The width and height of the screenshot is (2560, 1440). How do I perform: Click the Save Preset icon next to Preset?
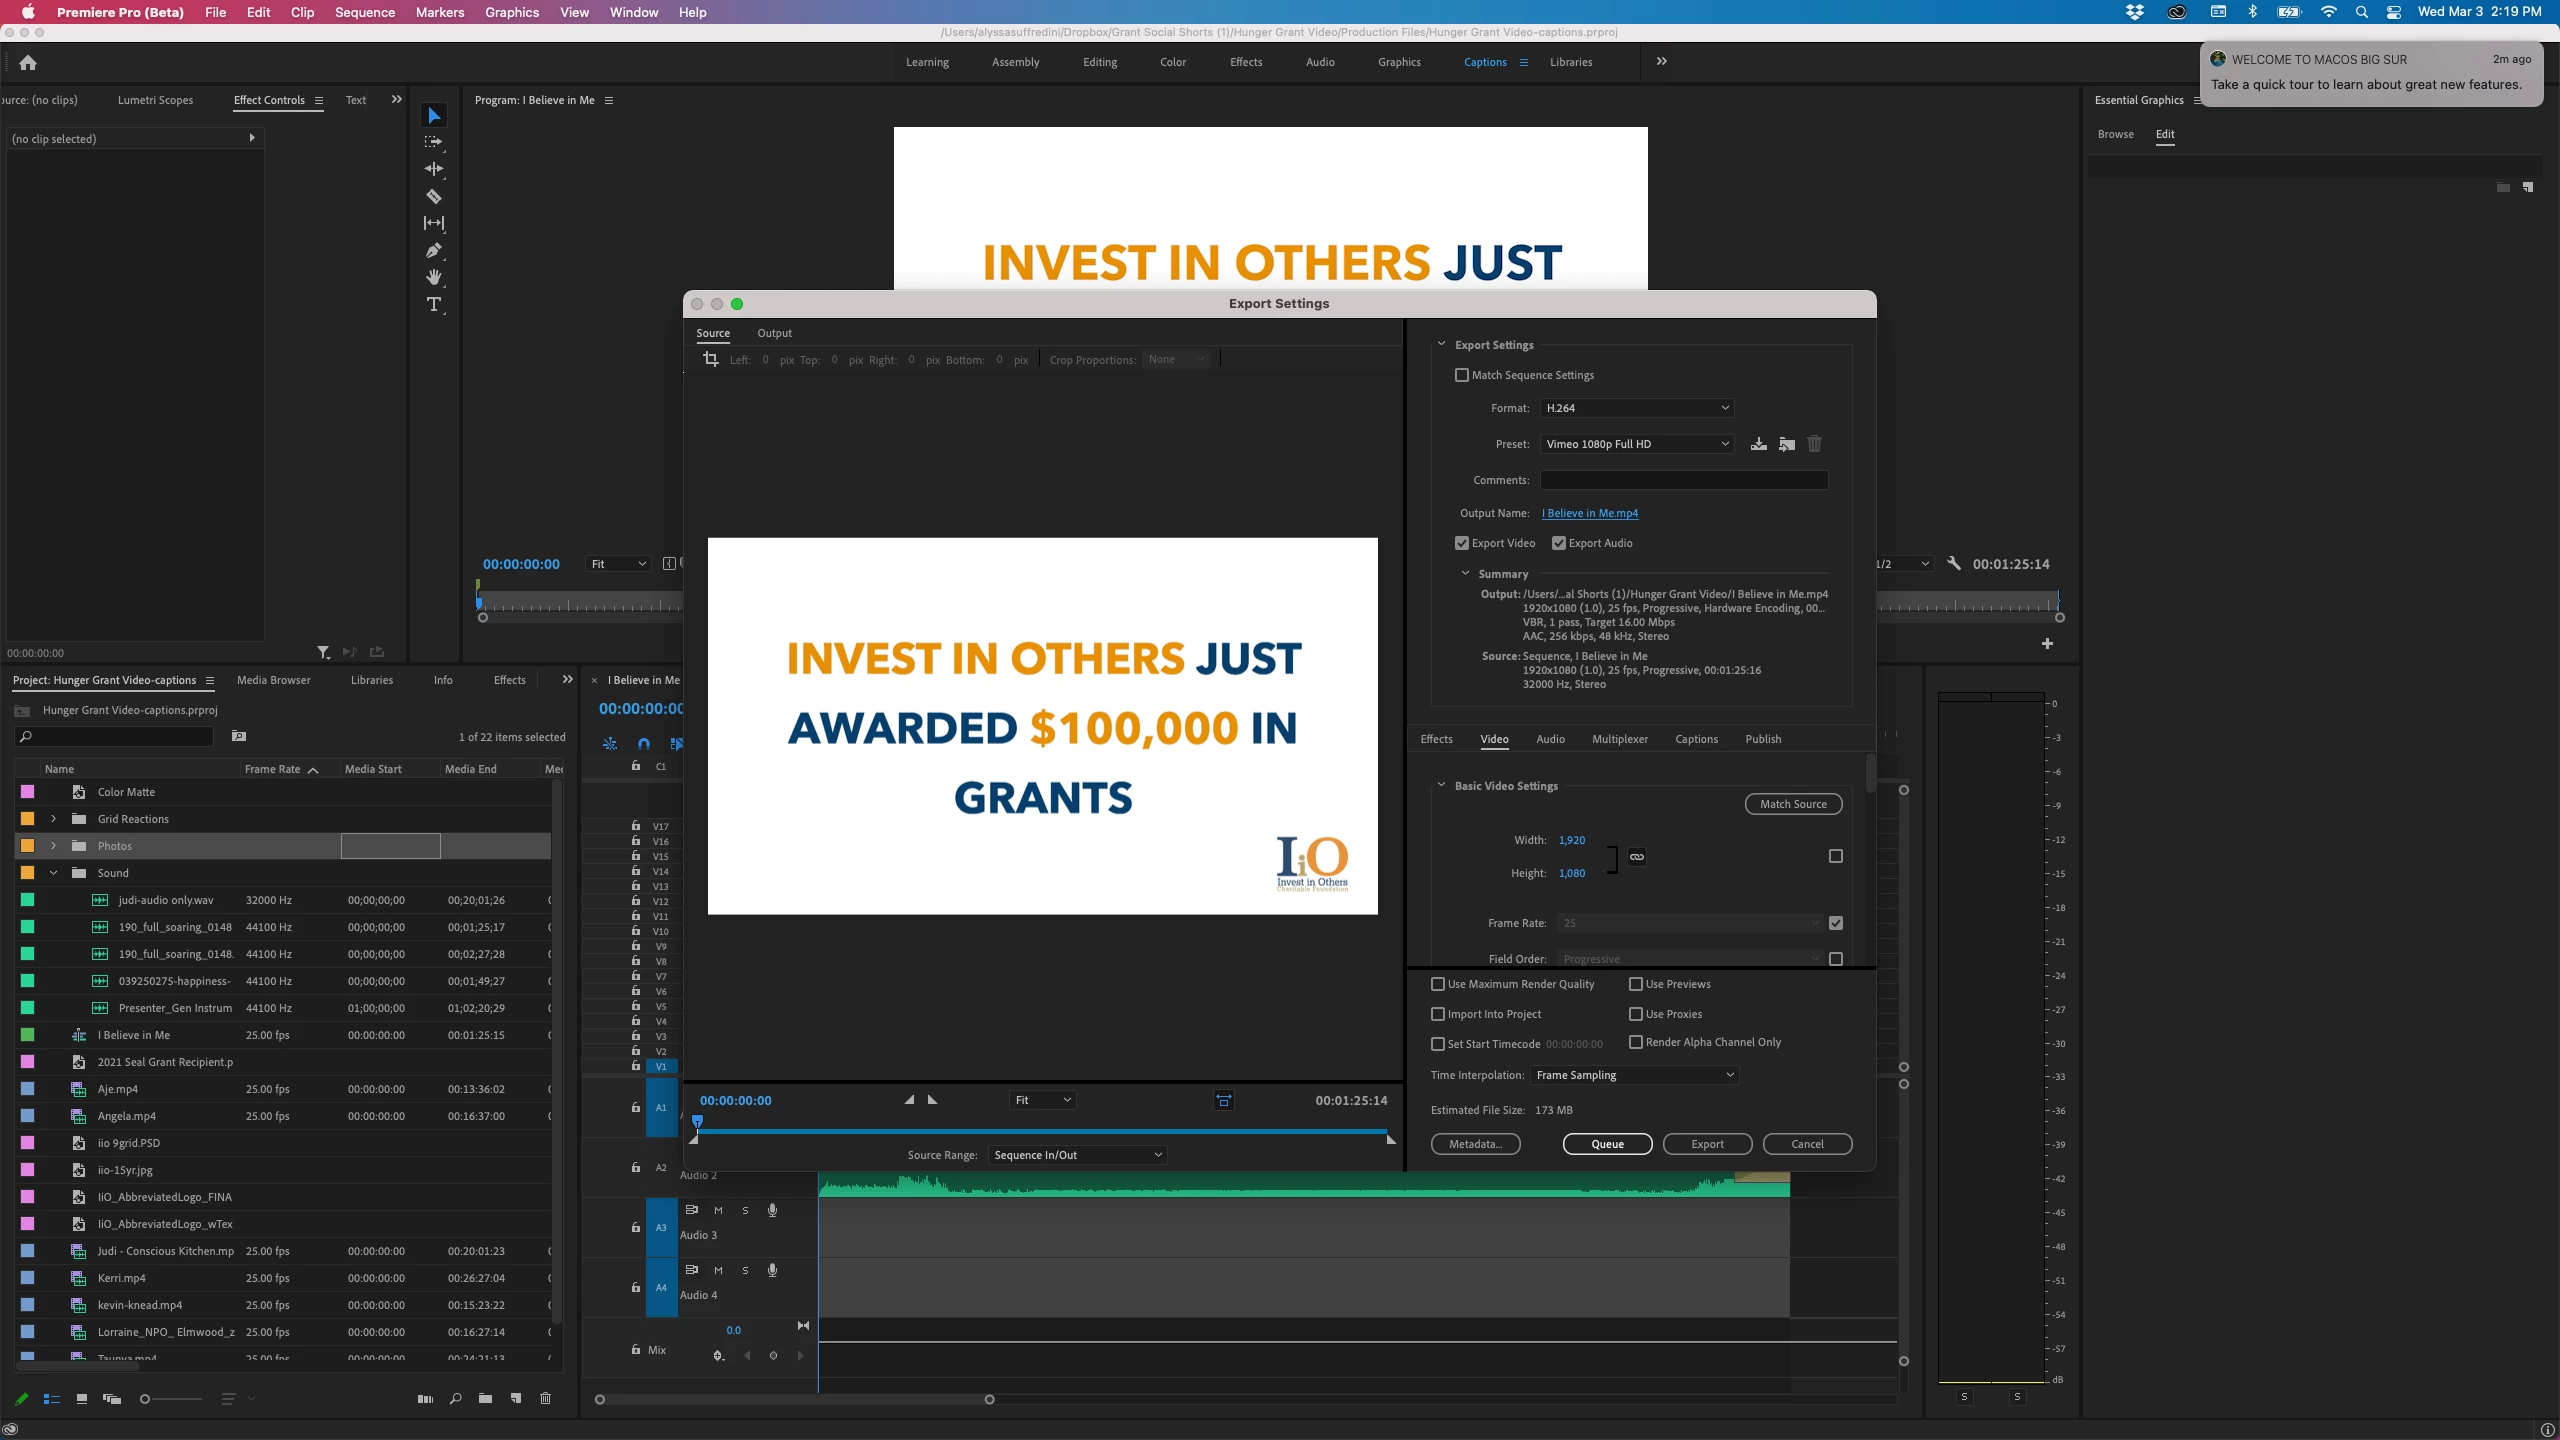coord(1758,444)
